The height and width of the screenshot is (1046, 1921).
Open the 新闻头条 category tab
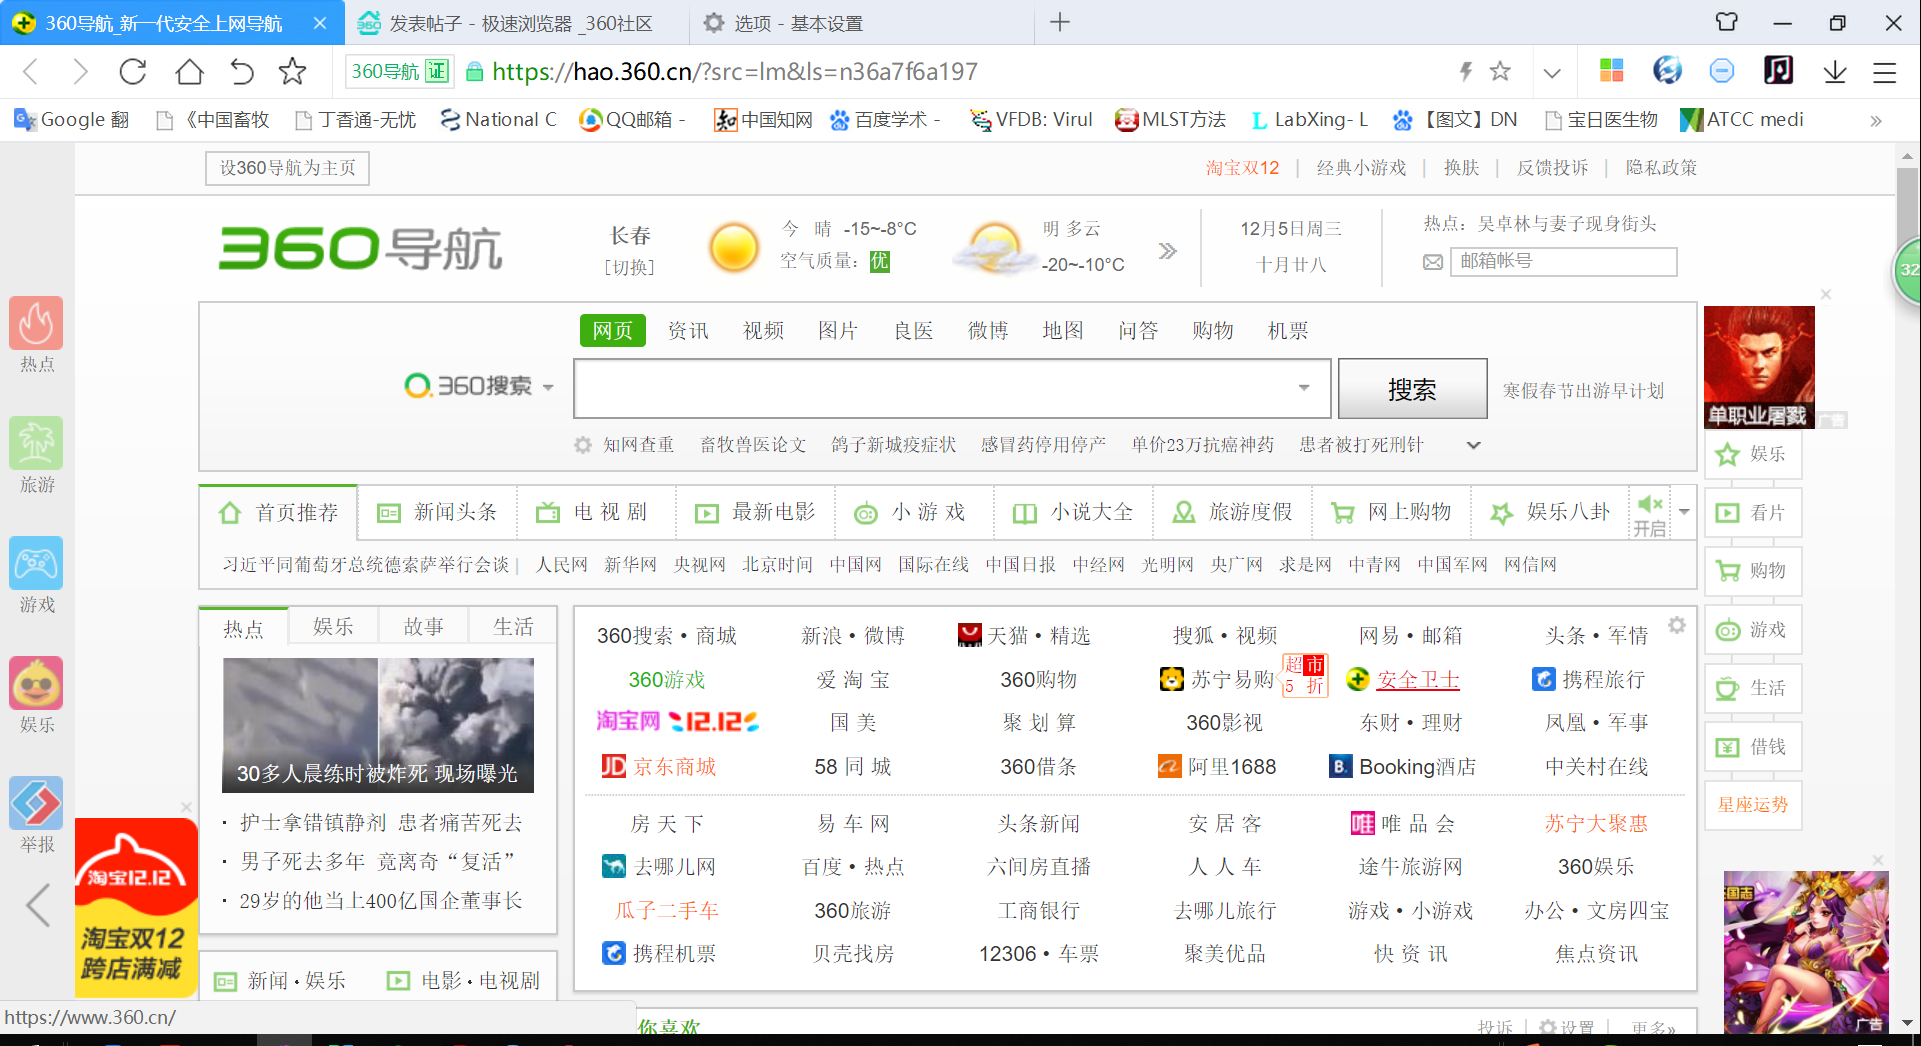click(x=437, y=513)
